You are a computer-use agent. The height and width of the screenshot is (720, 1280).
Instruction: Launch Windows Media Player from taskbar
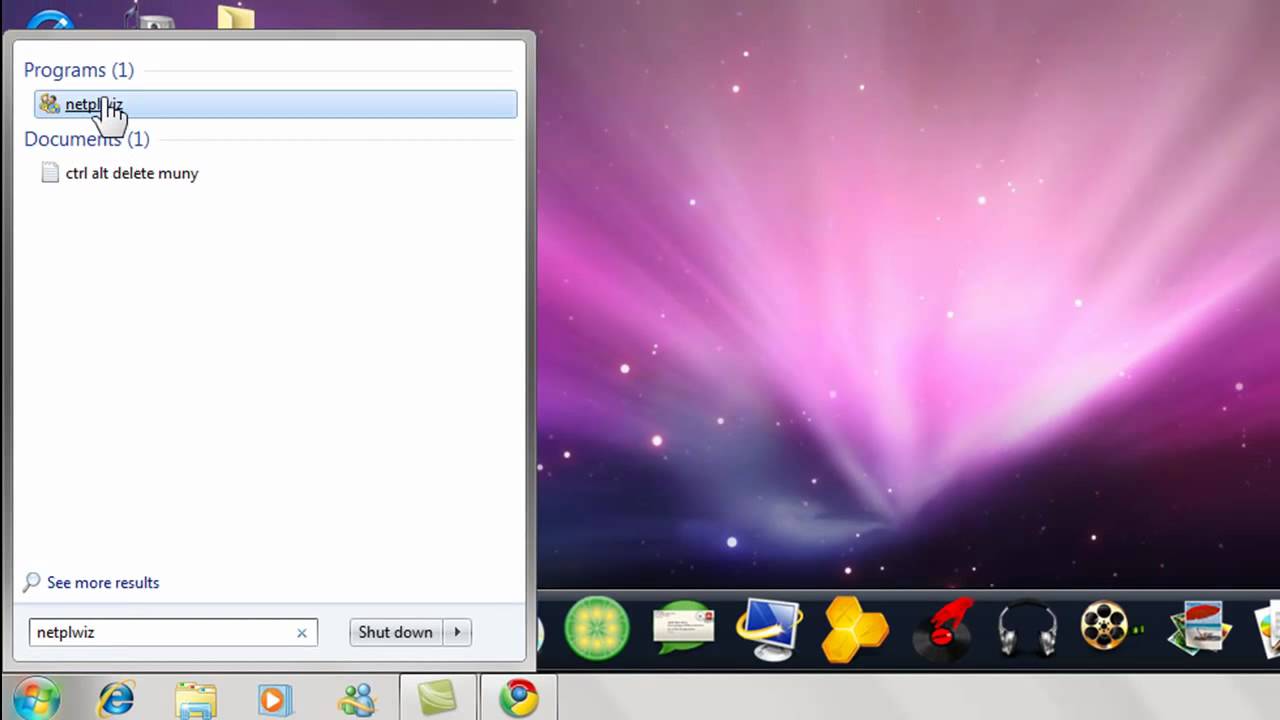tap(275, 699)
